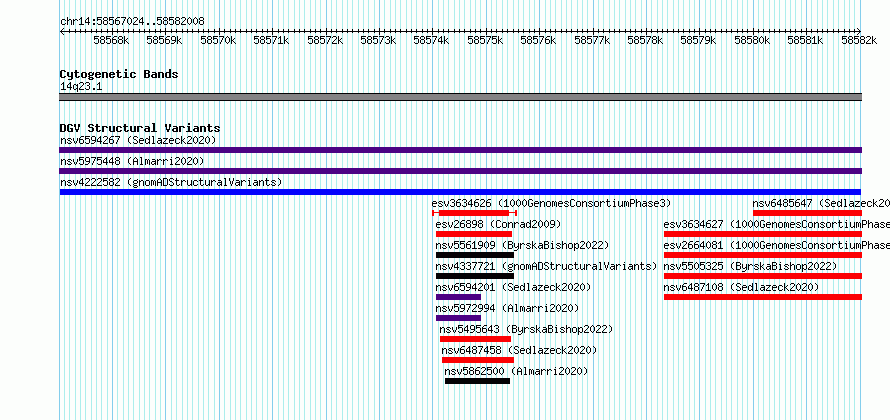
Task: Click the 58581k ruler position
Action: [805, 40]
